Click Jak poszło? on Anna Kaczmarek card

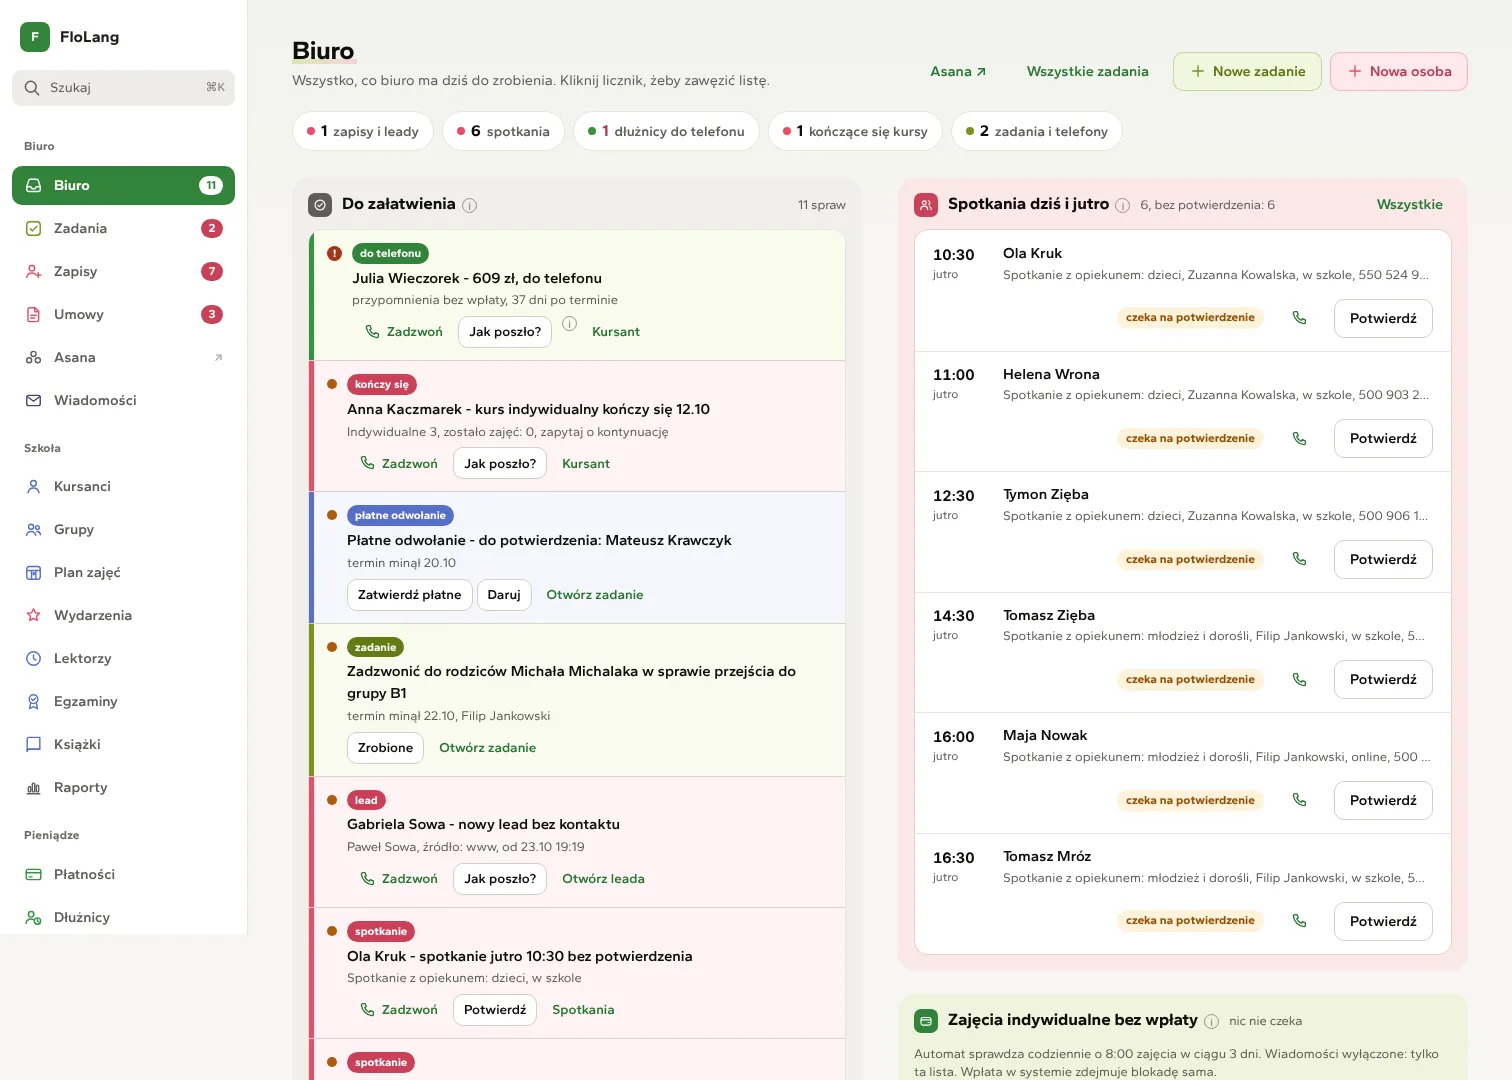[500, 463]
